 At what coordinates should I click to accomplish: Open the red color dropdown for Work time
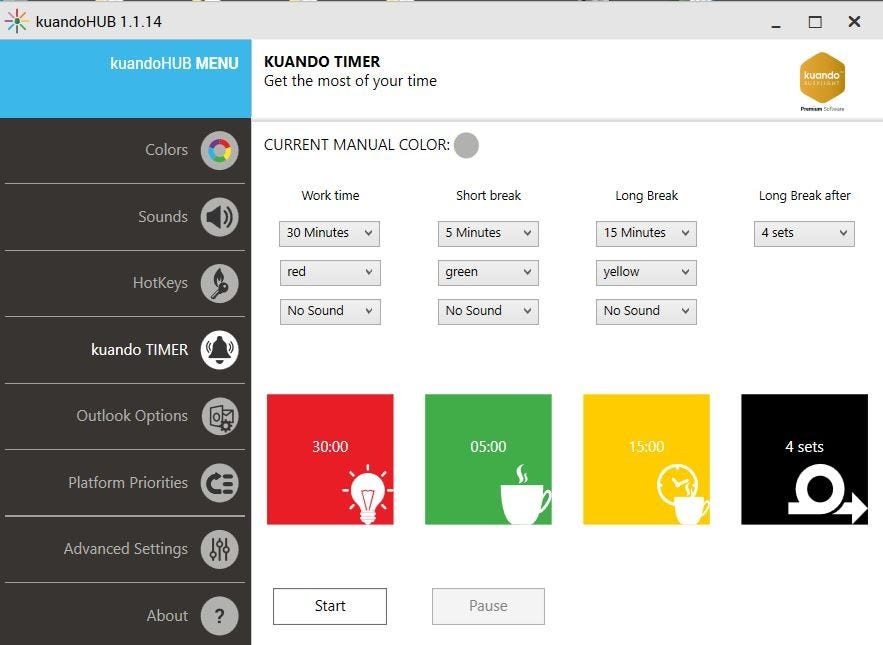(330, 273)
